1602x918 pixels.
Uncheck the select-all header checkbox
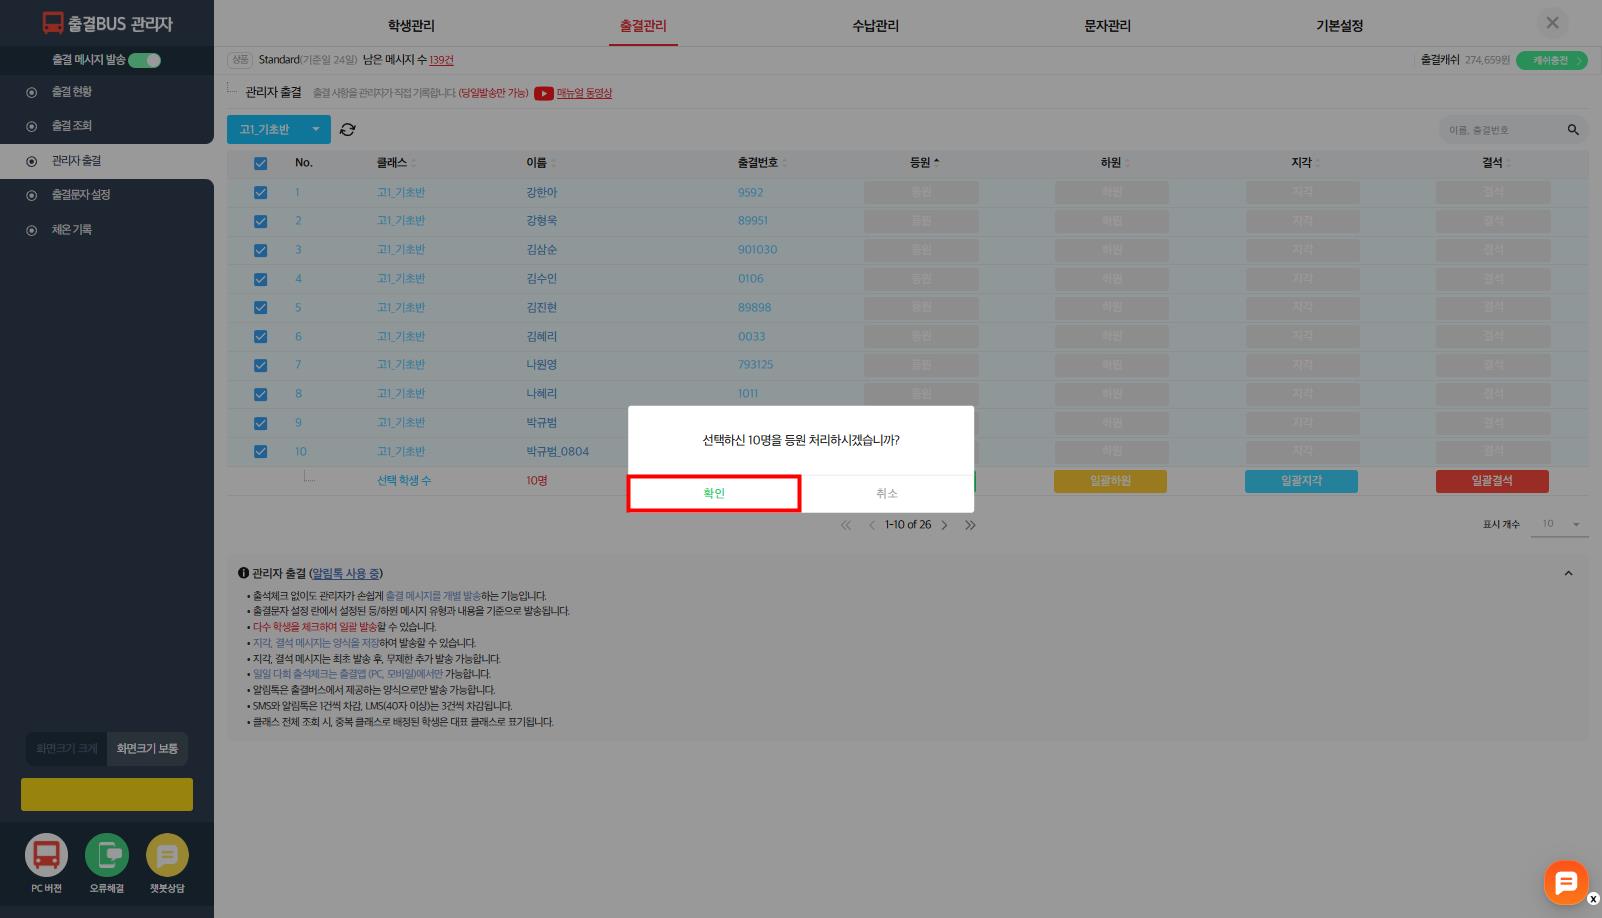(x=260, y=163)
